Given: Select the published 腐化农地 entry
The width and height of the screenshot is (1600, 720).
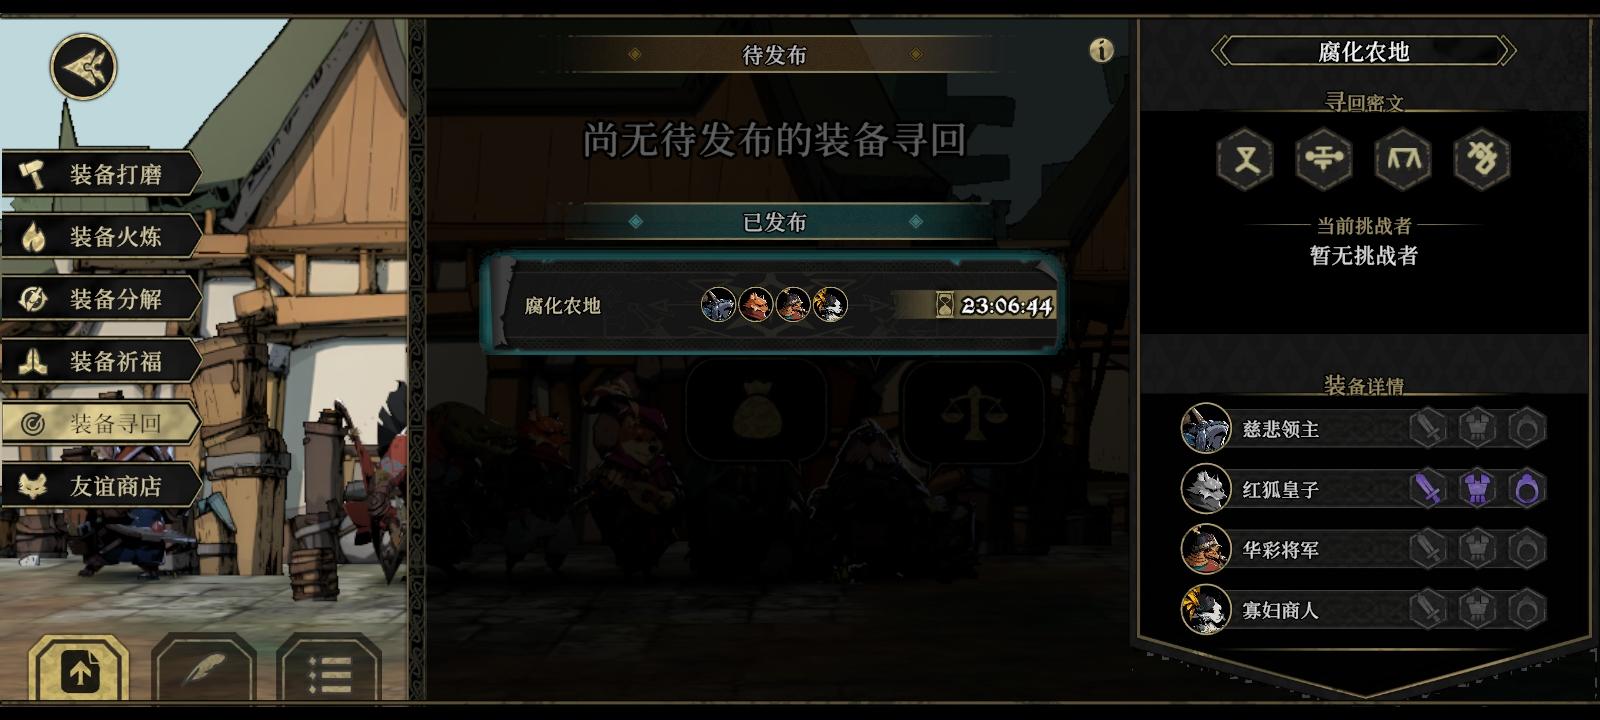Looking at the screenshot, I should tap(771, 304).
